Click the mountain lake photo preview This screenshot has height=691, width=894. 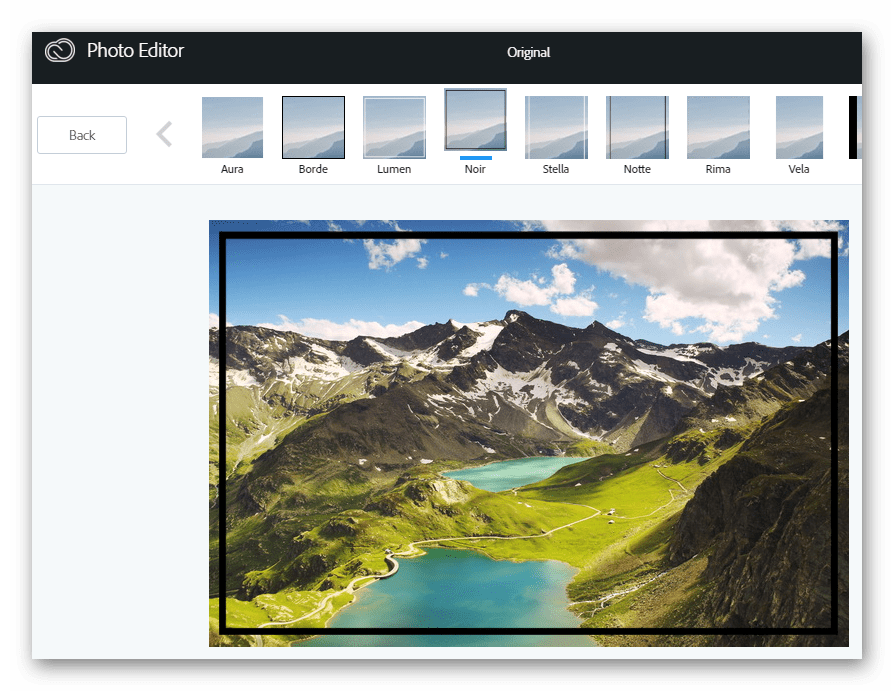click(529, 433)
